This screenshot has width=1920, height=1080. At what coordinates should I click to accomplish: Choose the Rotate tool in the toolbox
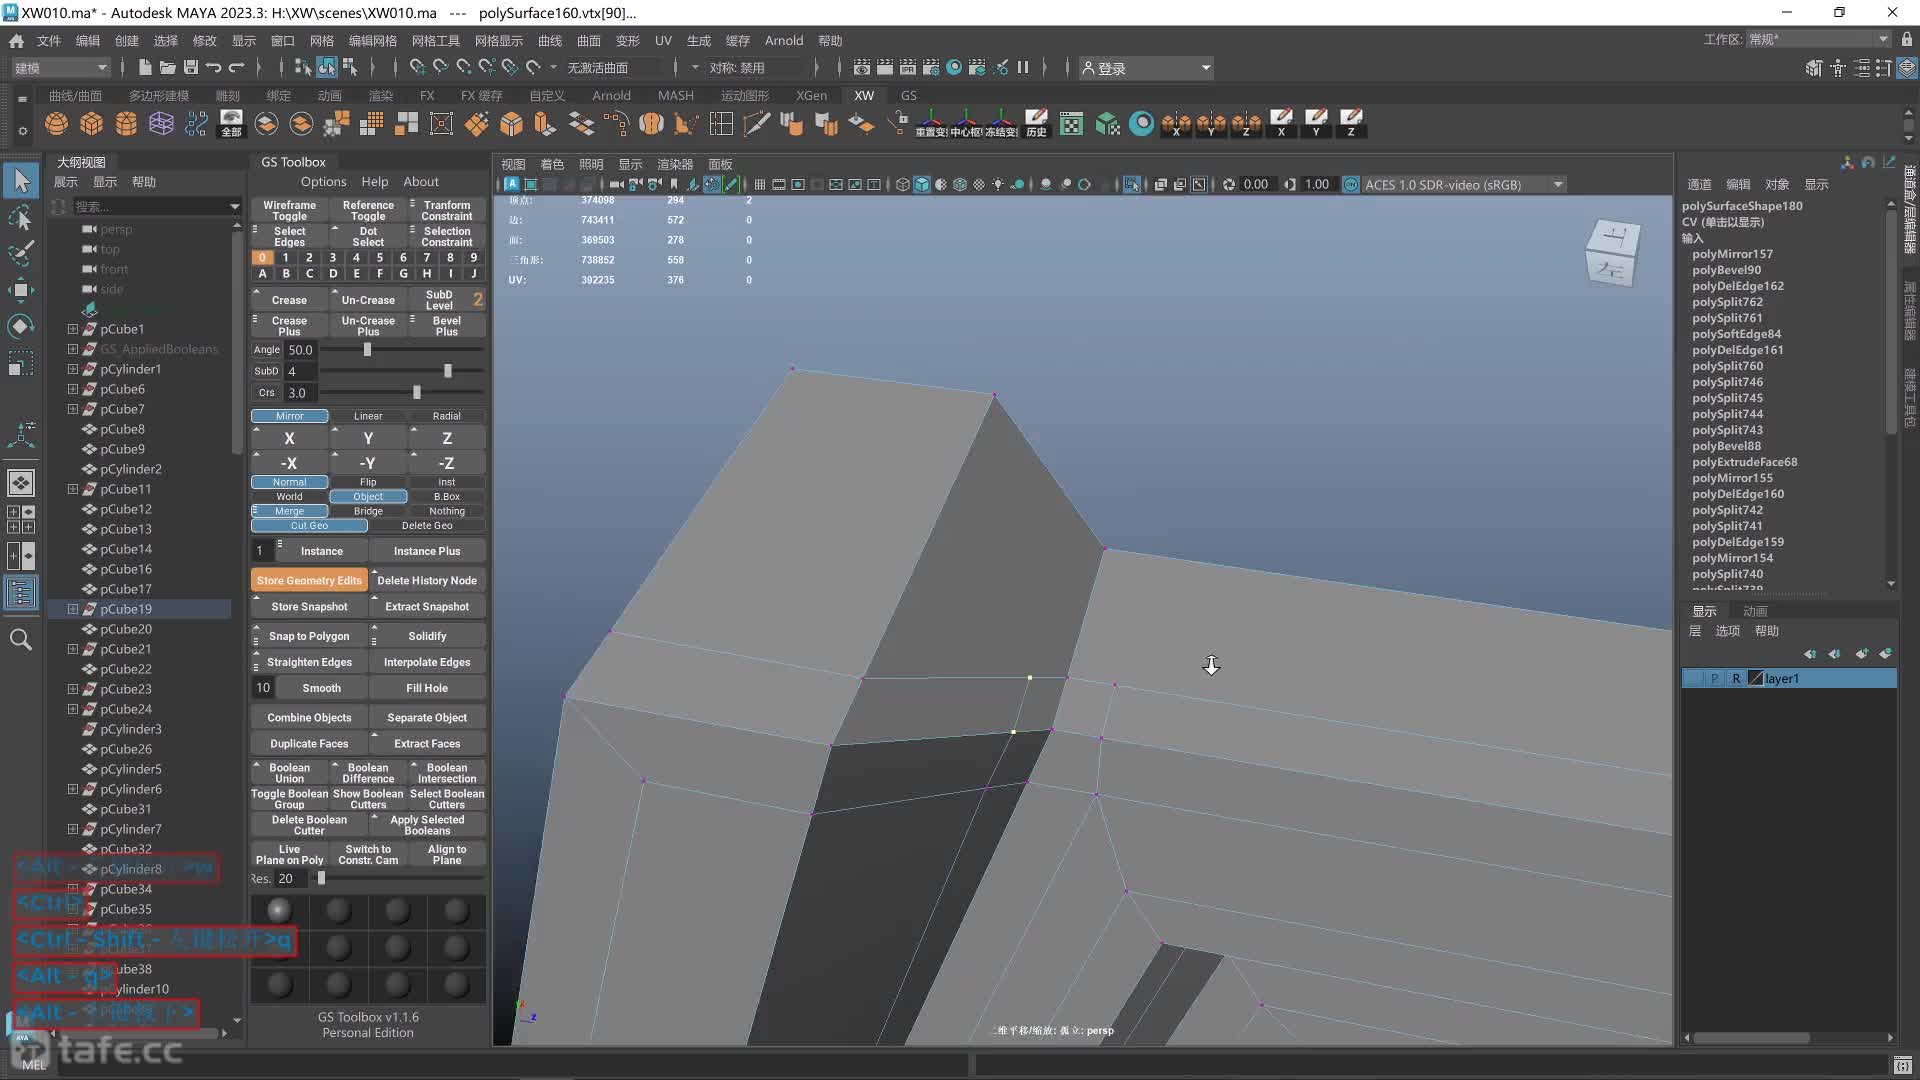pyautogui.click(x=21, y=326)
